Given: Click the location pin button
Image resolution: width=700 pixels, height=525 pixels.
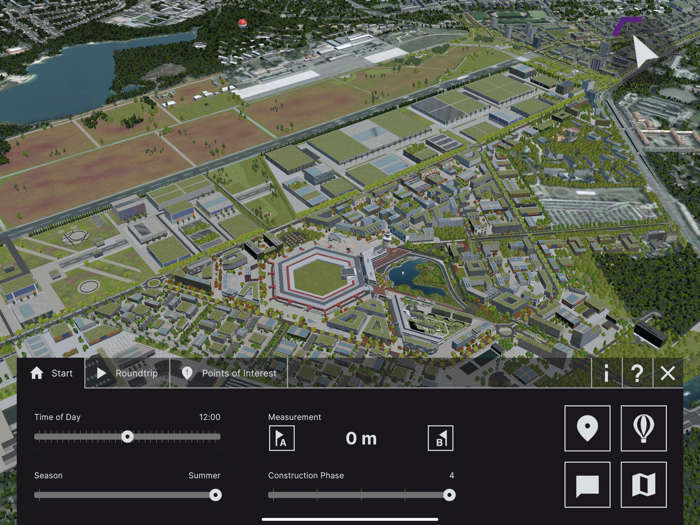Looking at the screenshot, I should click(587, 428).
